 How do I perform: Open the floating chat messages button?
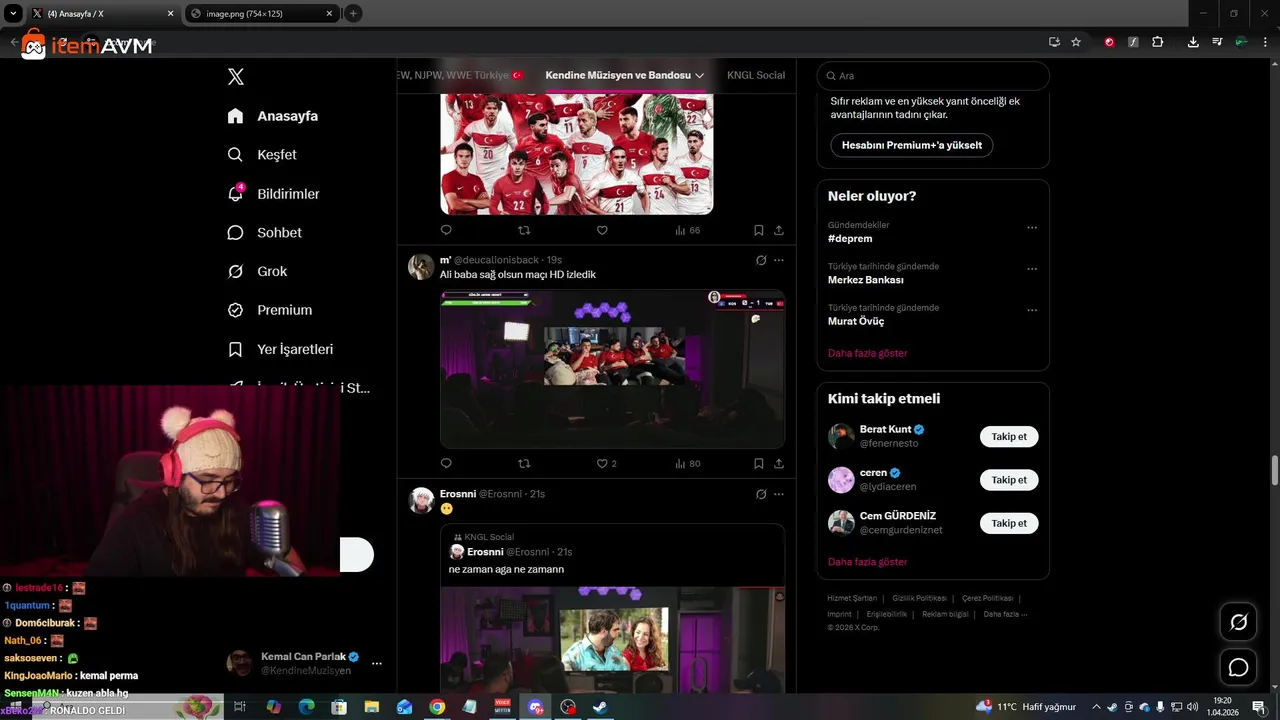1238,667
